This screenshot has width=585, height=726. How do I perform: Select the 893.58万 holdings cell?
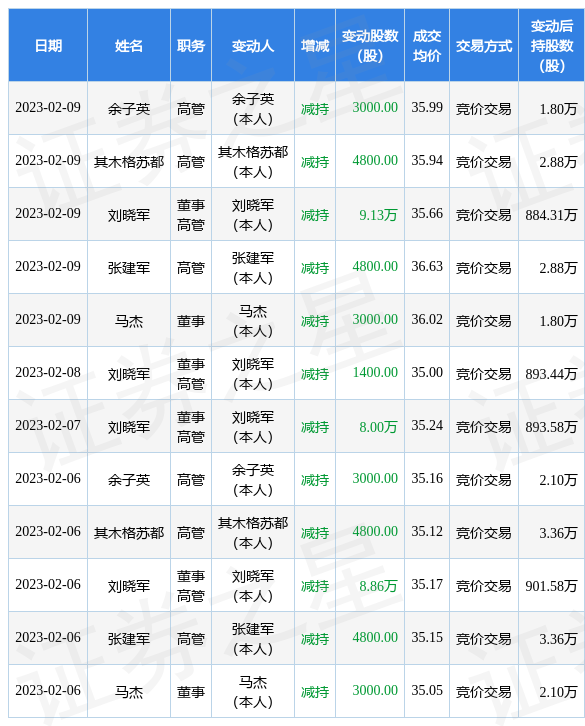click(551, 427)
